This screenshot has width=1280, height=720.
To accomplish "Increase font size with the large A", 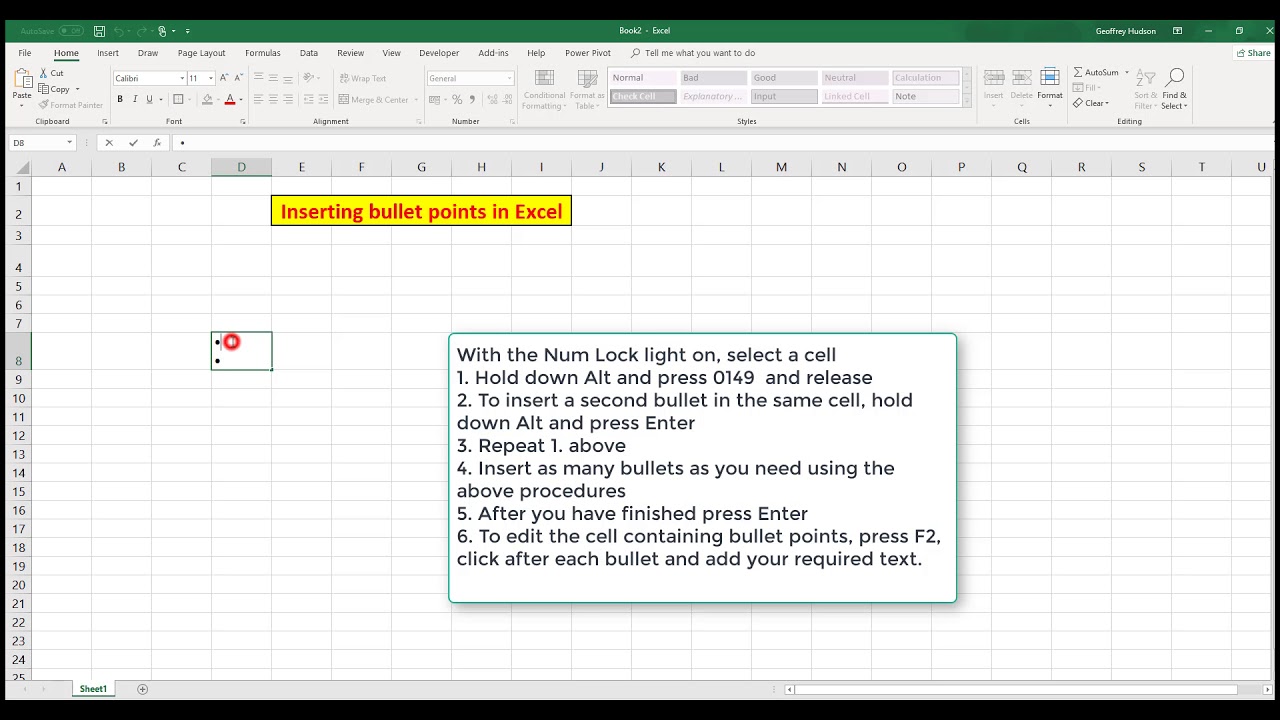I will (224, 78).
